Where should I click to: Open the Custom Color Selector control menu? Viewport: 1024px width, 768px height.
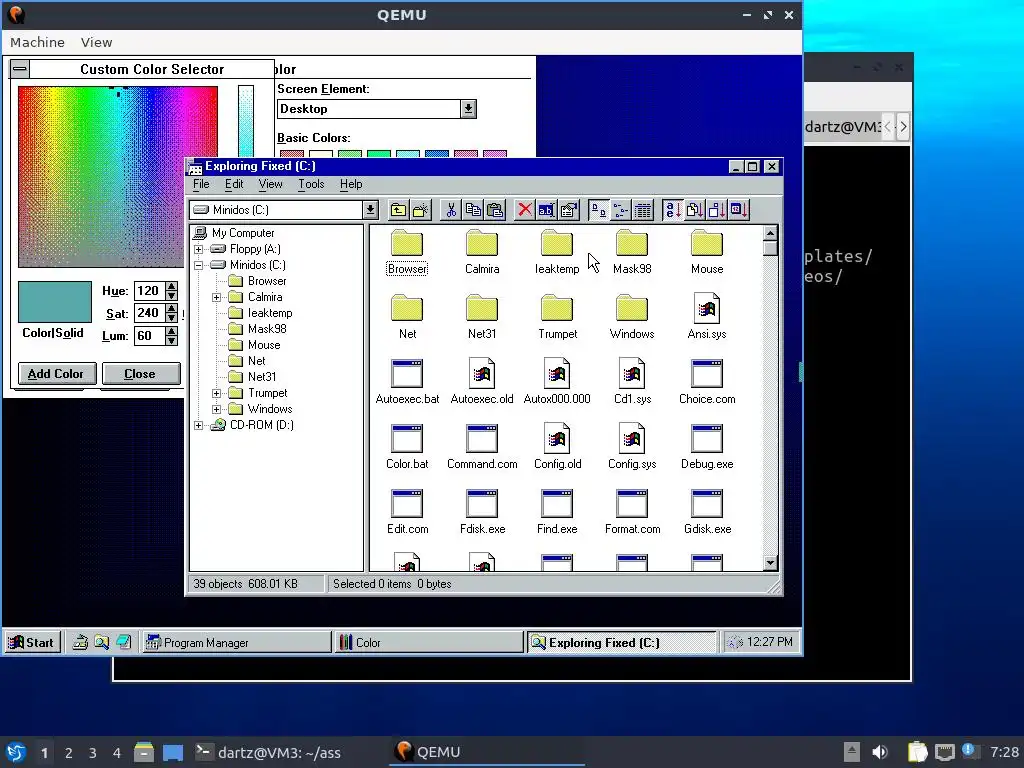pos(20,69)
